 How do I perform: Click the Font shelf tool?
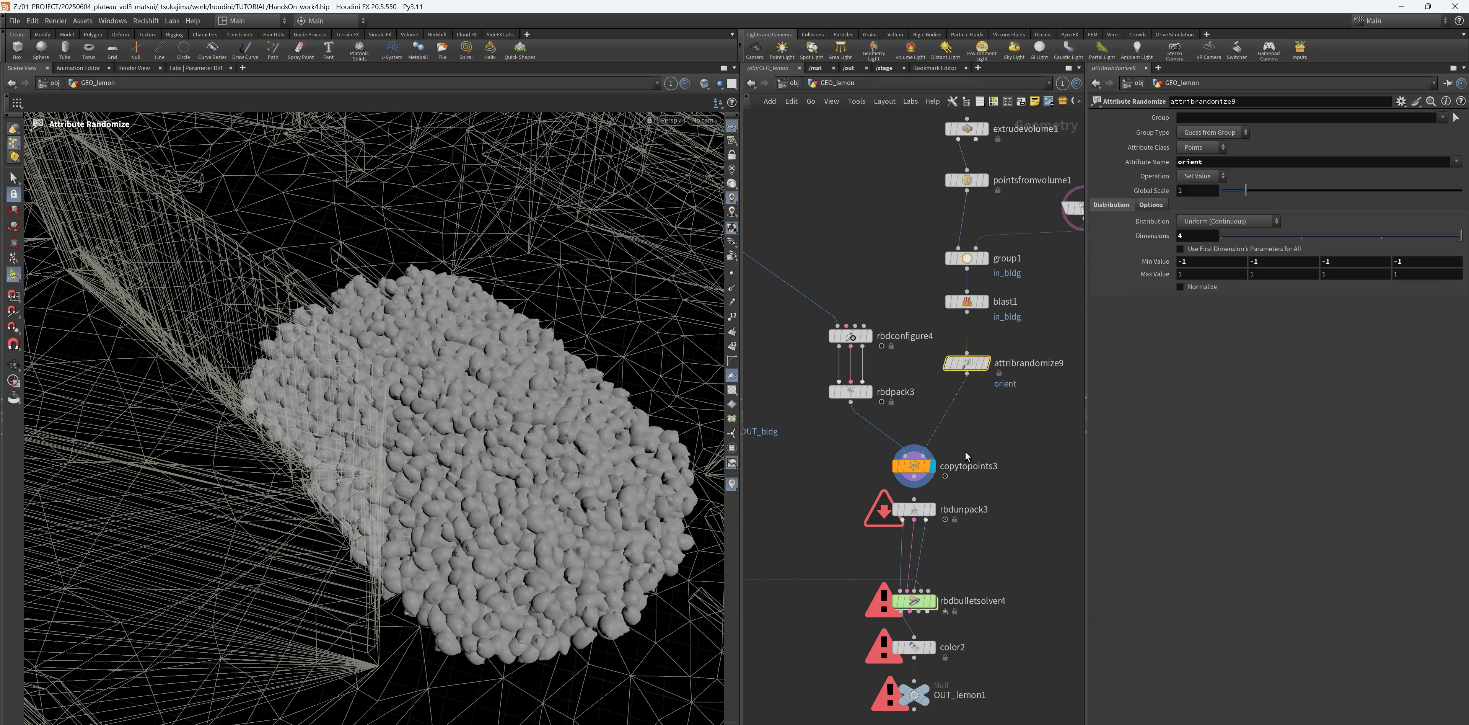coord(328,48)
